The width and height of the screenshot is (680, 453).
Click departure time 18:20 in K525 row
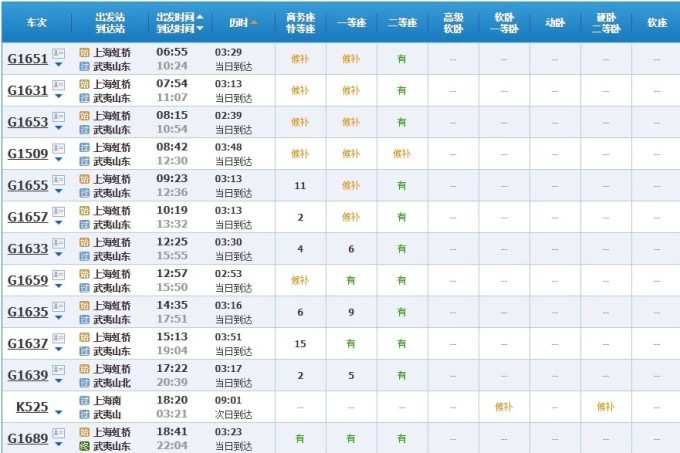(172, 400)
